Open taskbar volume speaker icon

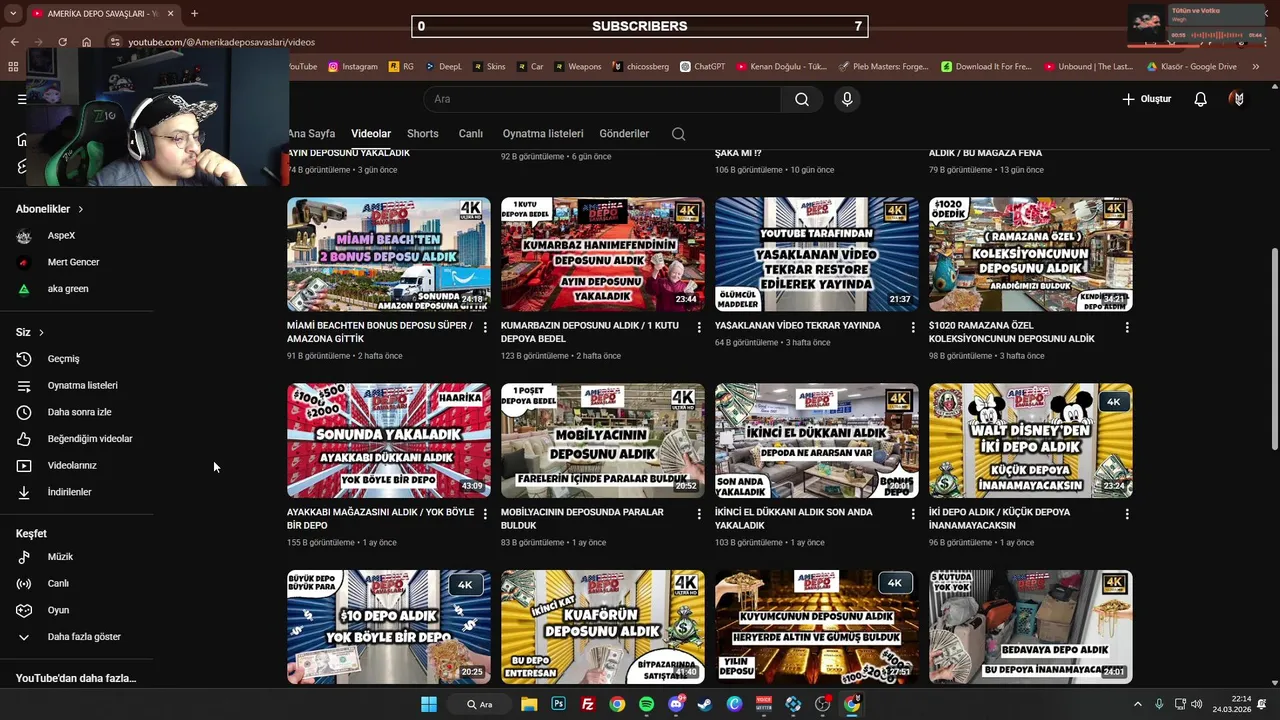pyautogui.click(x=1197, y=704)
